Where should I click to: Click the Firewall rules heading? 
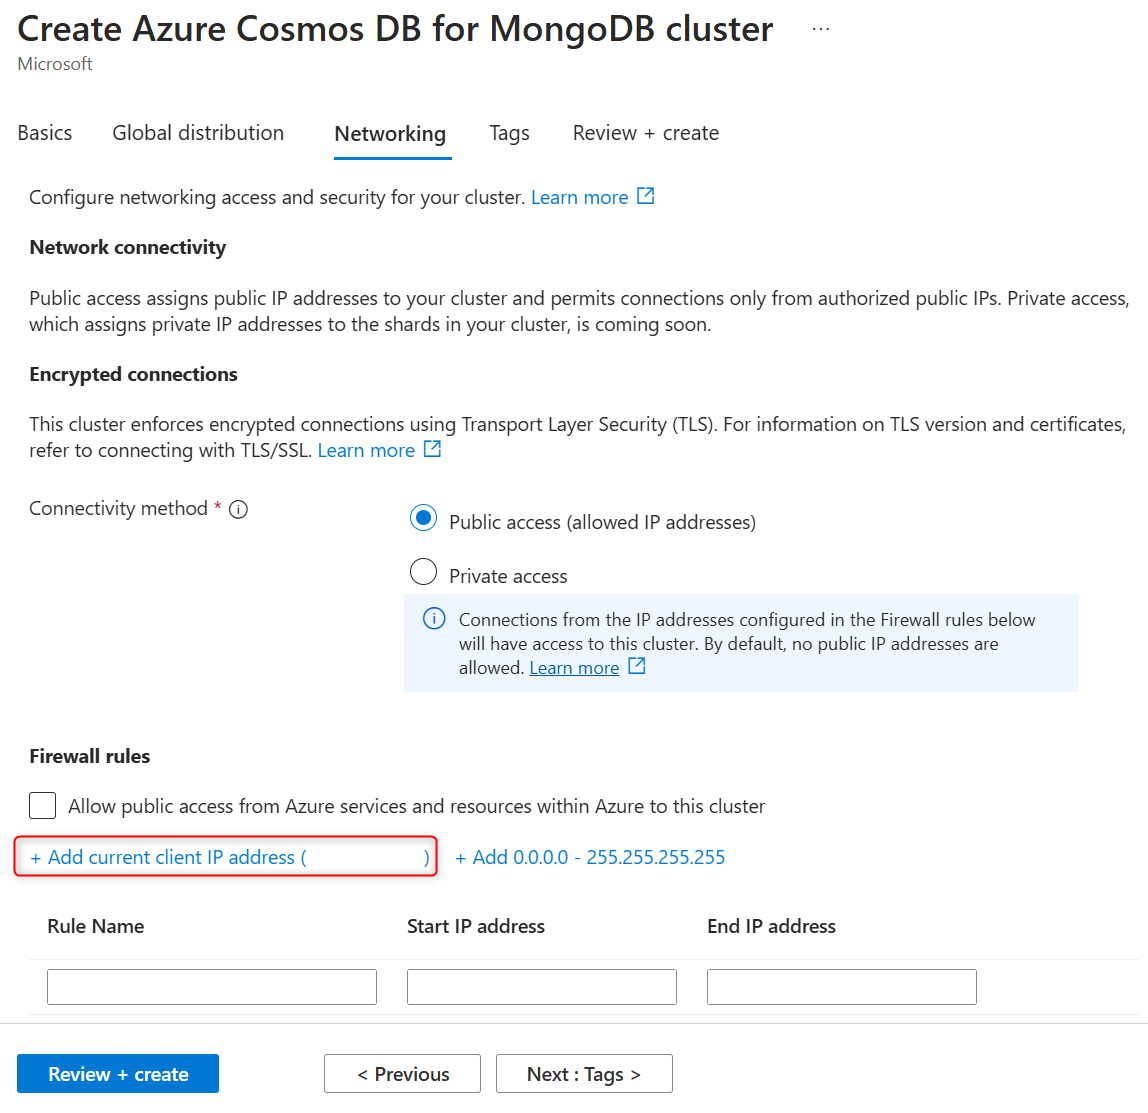(x=89, y=756)
